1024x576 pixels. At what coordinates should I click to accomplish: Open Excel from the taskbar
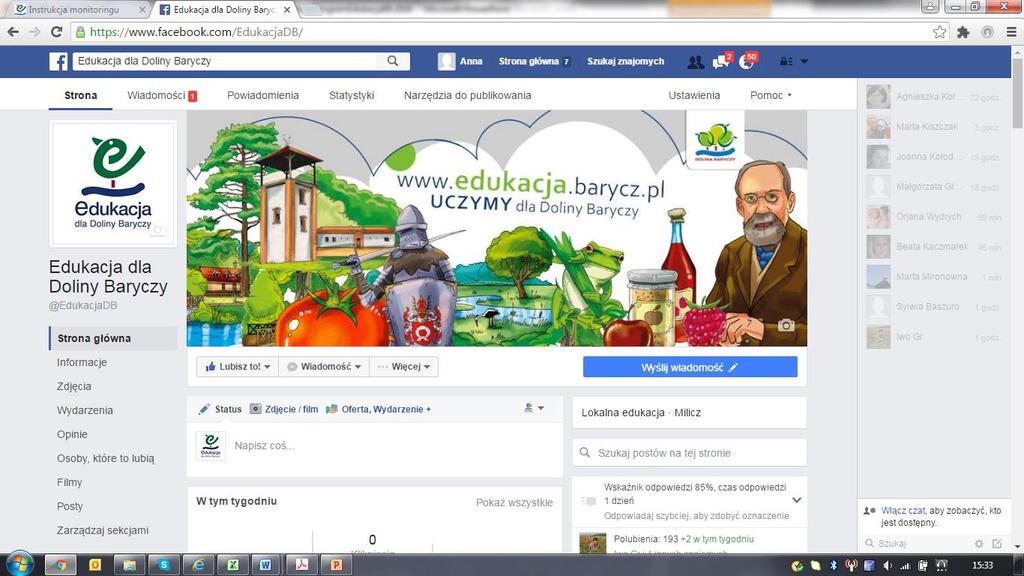pyautogui.click(x=232, y=565)
